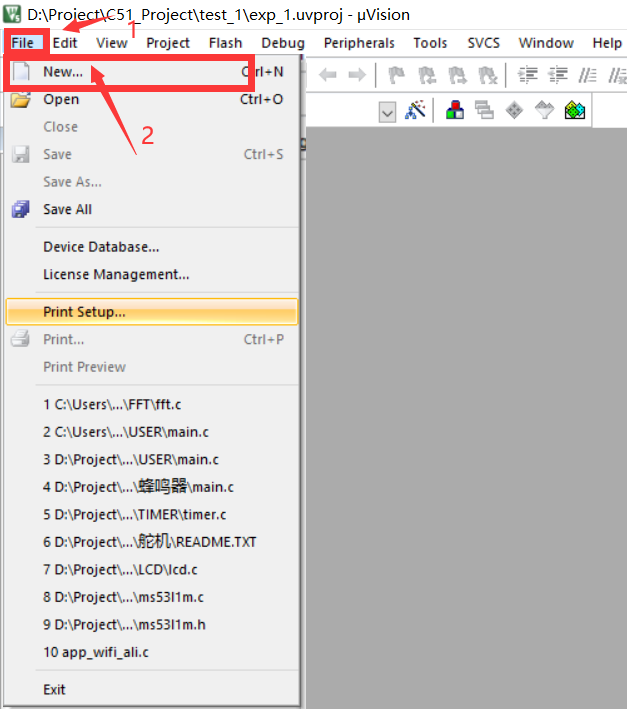Click the gray diamond Run-Time Environment icon

click(514, 110)
